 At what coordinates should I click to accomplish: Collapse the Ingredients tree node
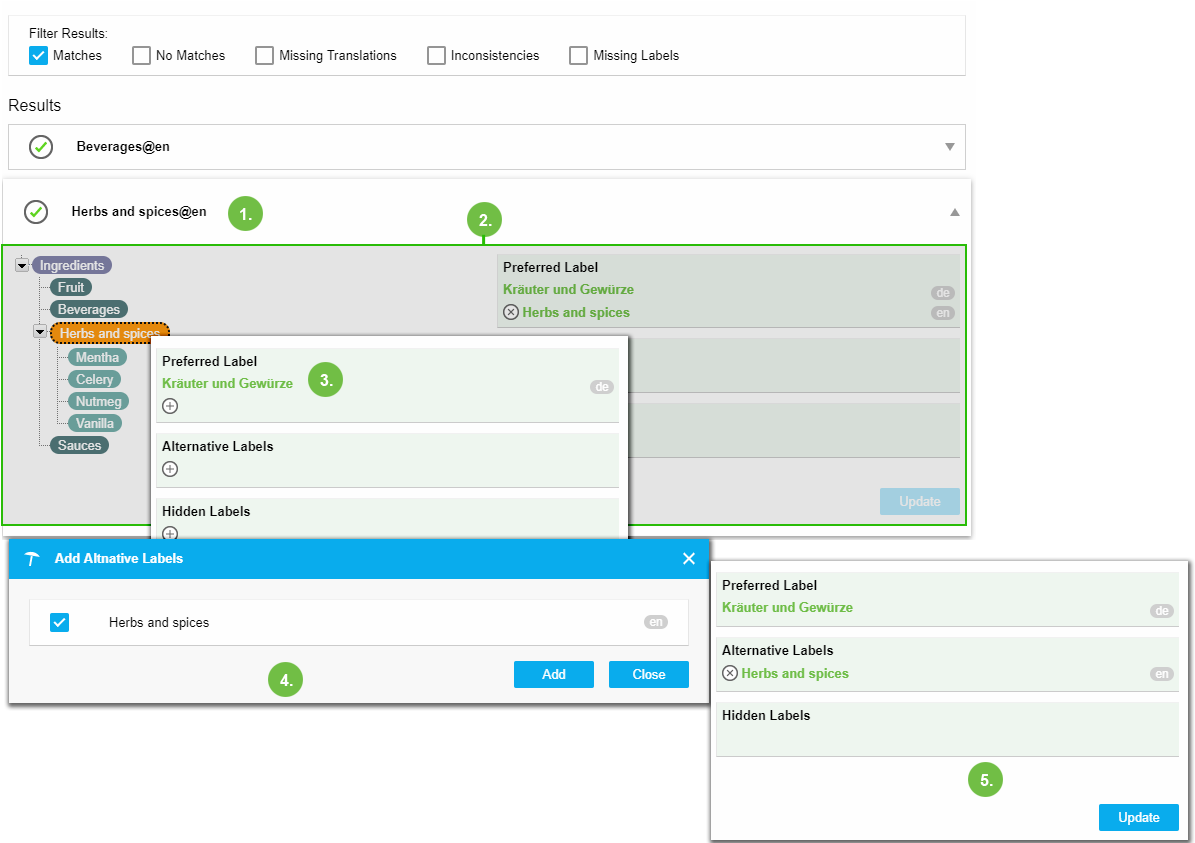(x=22, y=265)
